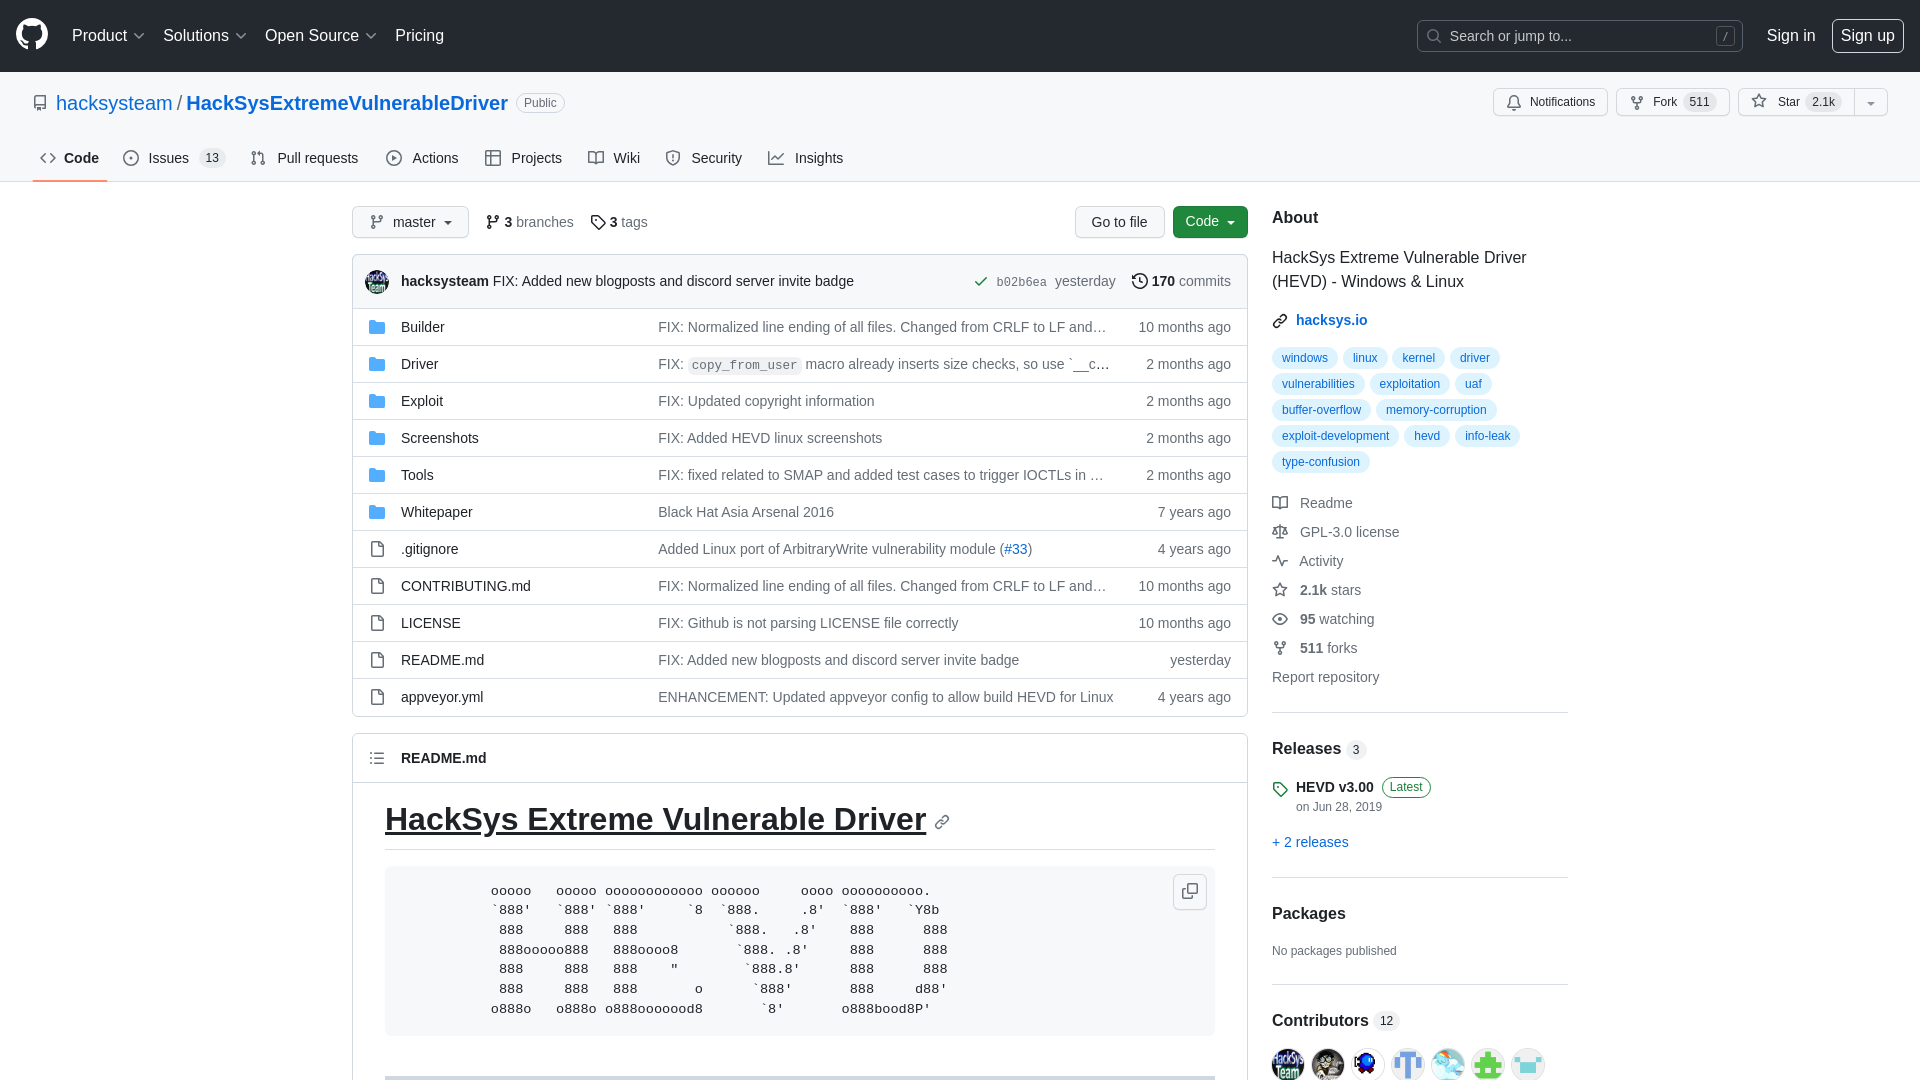Open the CONTRIBUTING.md file
Viewport: 1920px width, 1080px height.
pos(466,586)
